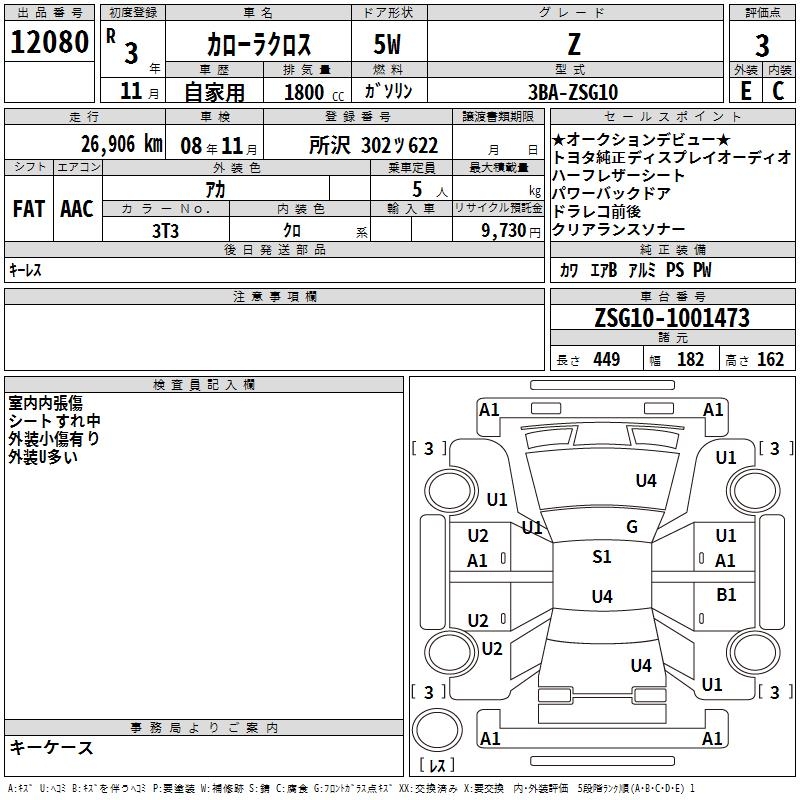Click the model code 3BA-ZSG10
Screen dimensions: 800x800
pyautogui.click(x=572, y=92)
